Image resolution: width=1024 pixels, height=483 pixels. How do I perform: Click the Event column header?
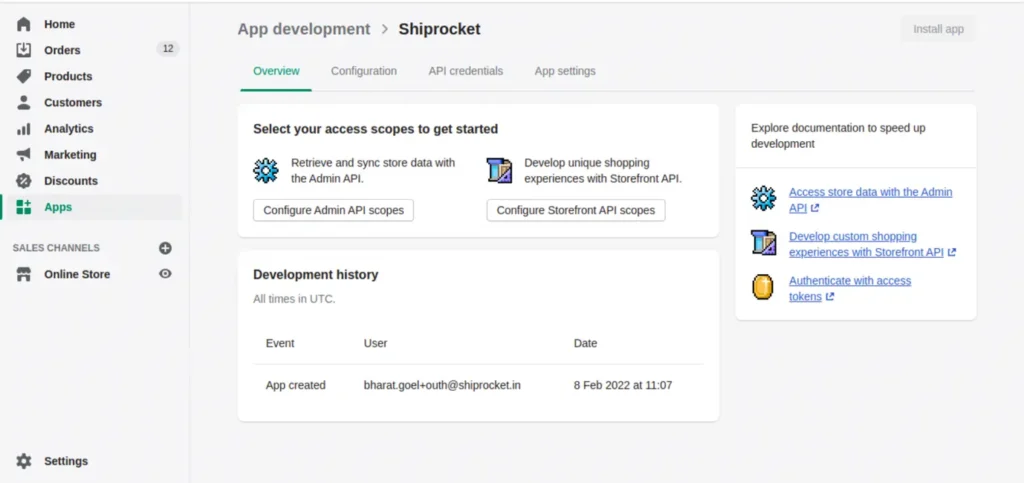coord(280,343)
